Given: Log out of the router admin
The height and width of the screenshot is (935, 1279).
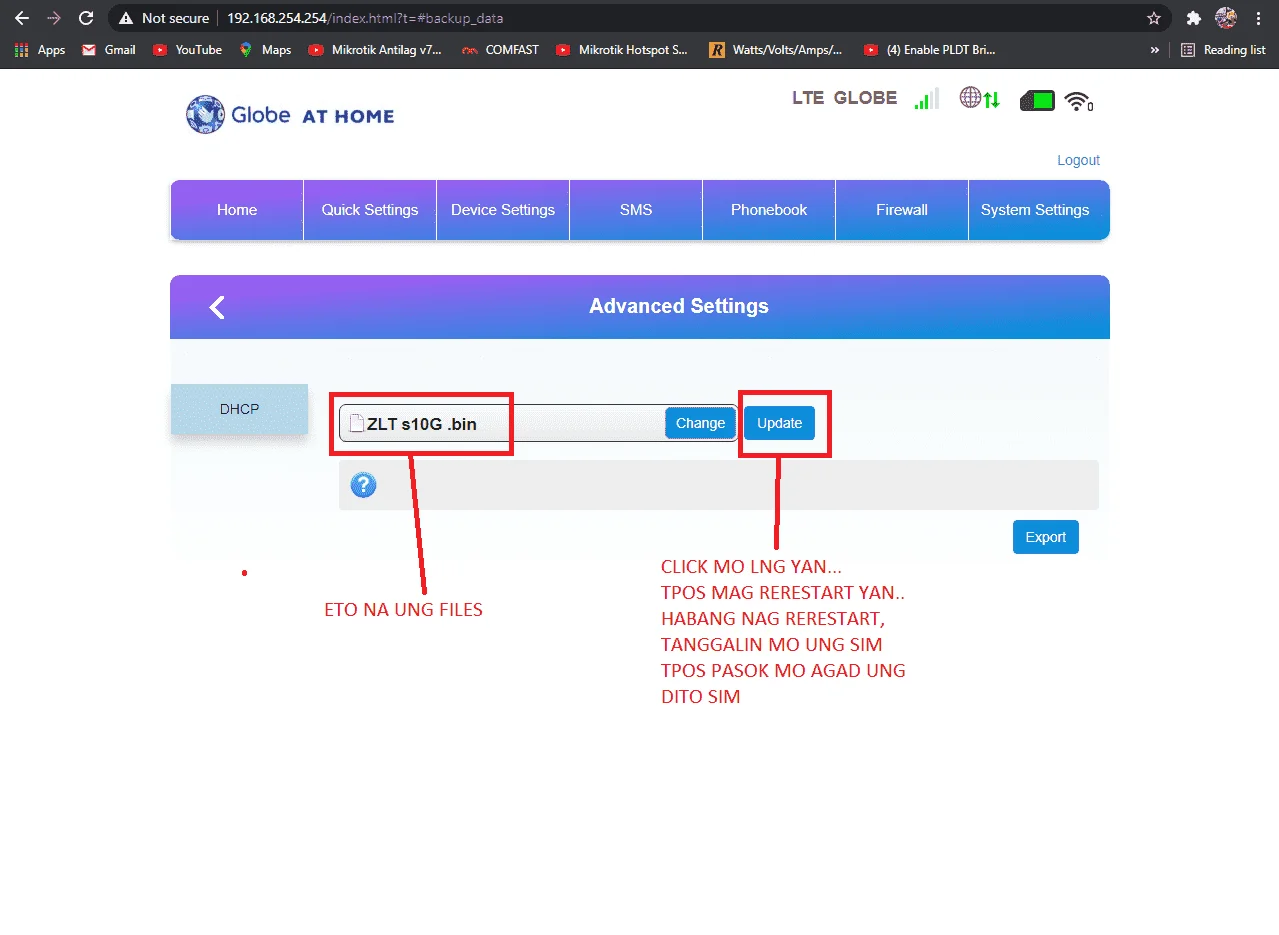Looking at the screenshot, I should [x=1078, y=160].
